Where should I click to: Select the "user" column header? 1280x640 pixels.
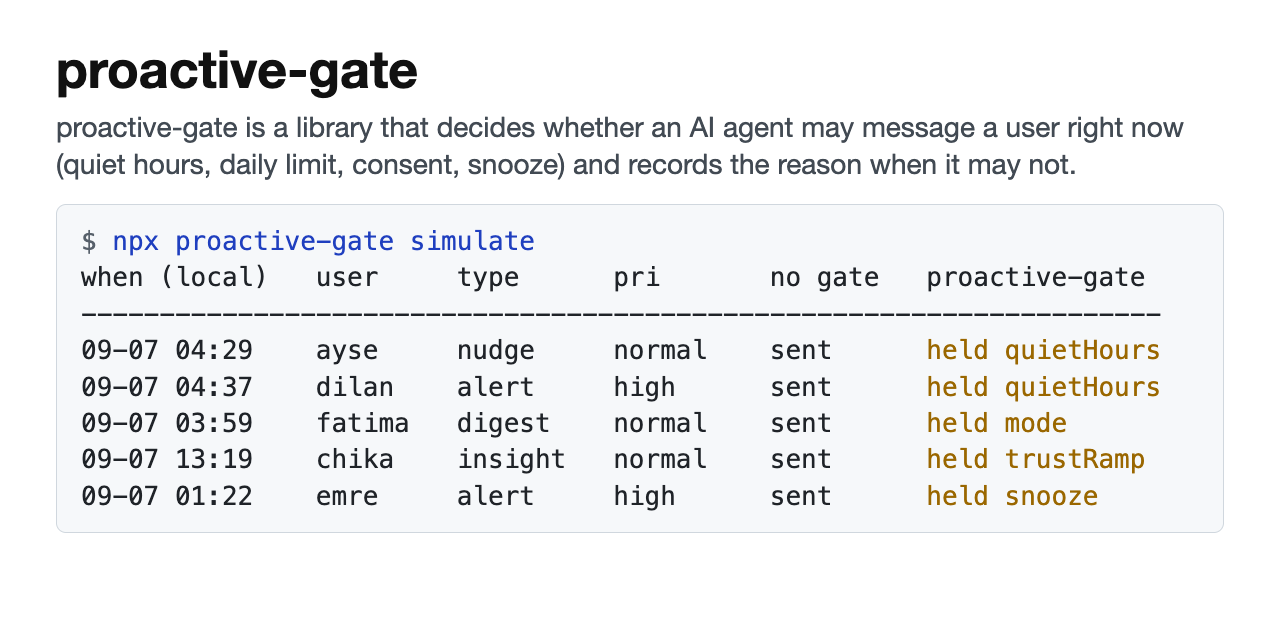coord(347,277)
